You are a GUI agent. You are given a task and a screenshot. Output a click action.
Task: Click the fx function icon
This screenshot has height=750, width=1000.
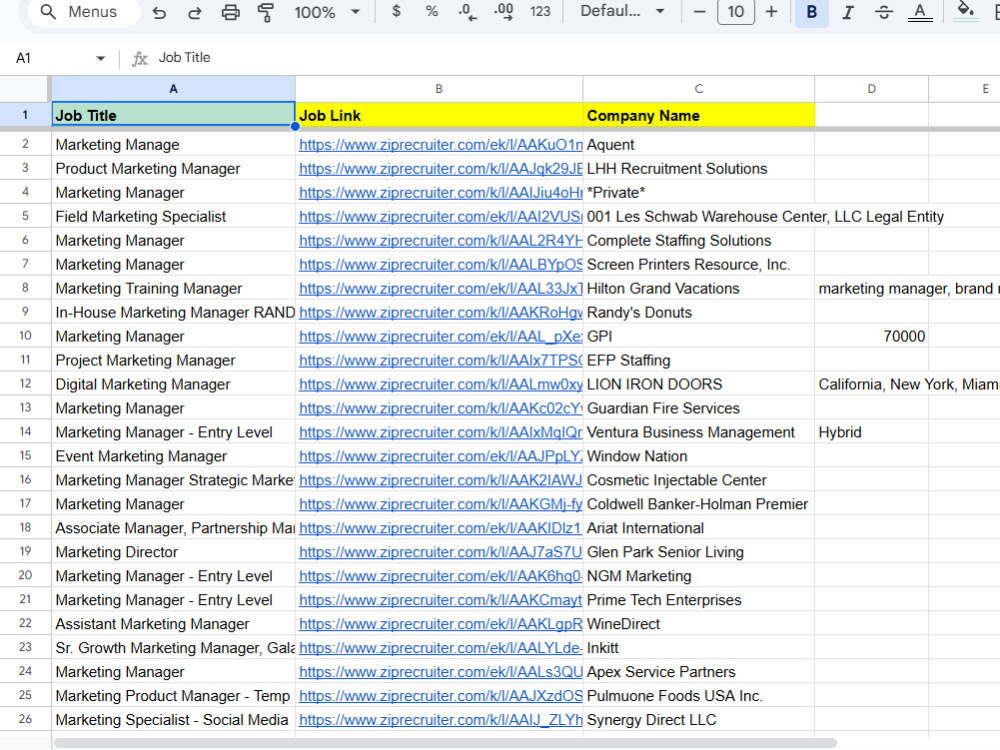140,59
